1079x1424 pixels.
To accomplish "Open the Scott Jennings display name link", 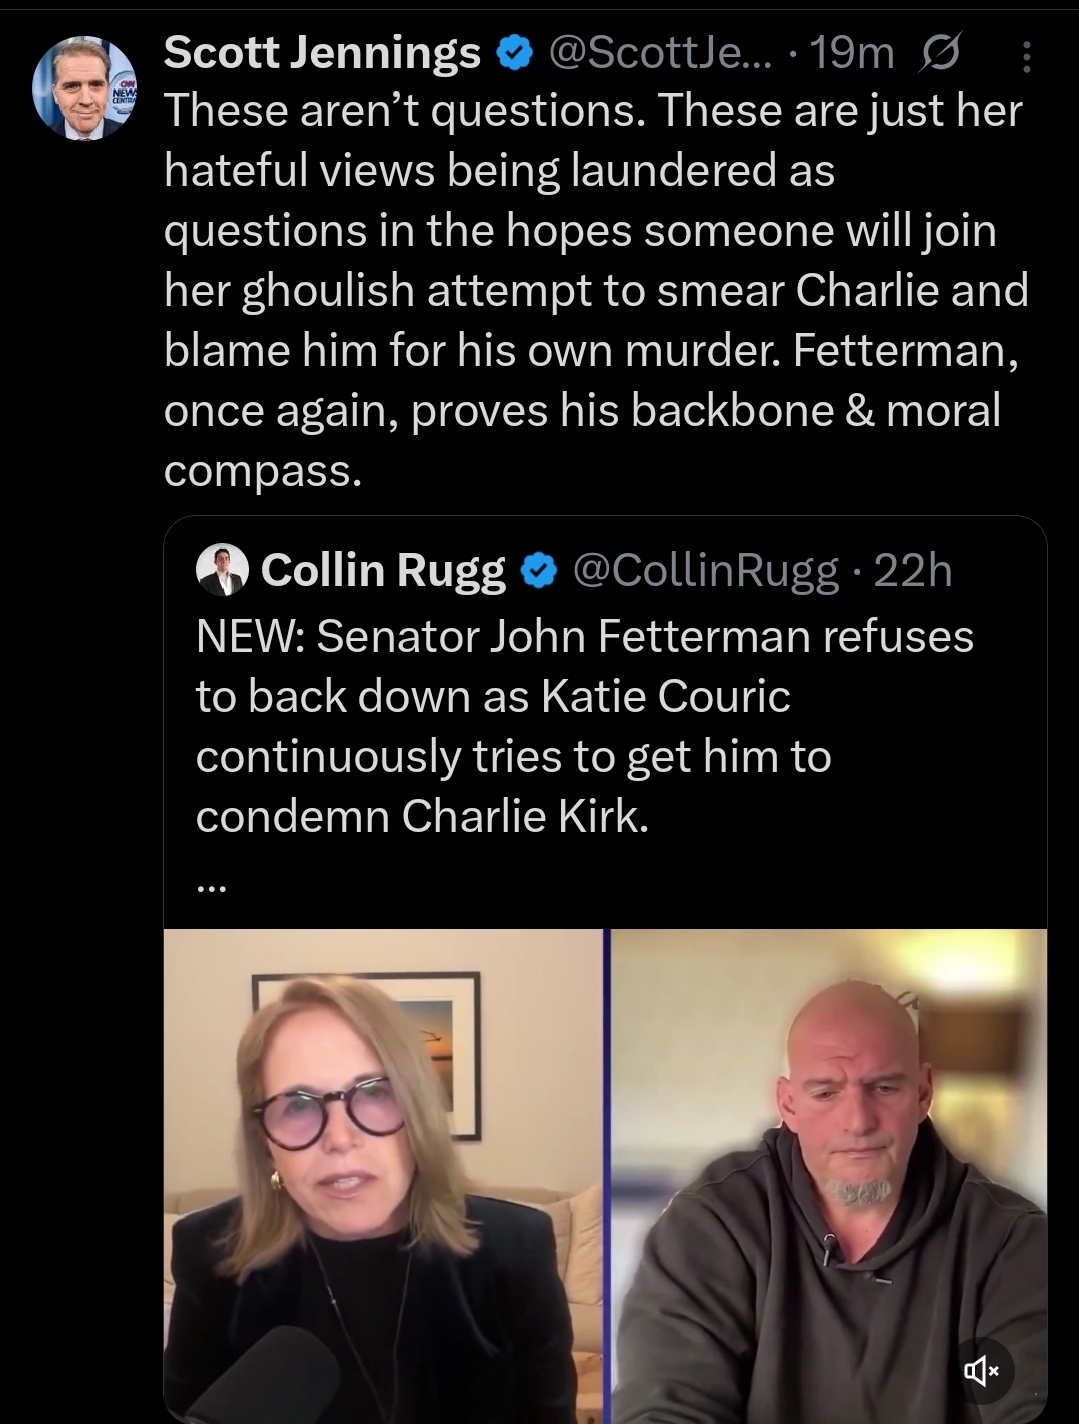I will point(322,53).
